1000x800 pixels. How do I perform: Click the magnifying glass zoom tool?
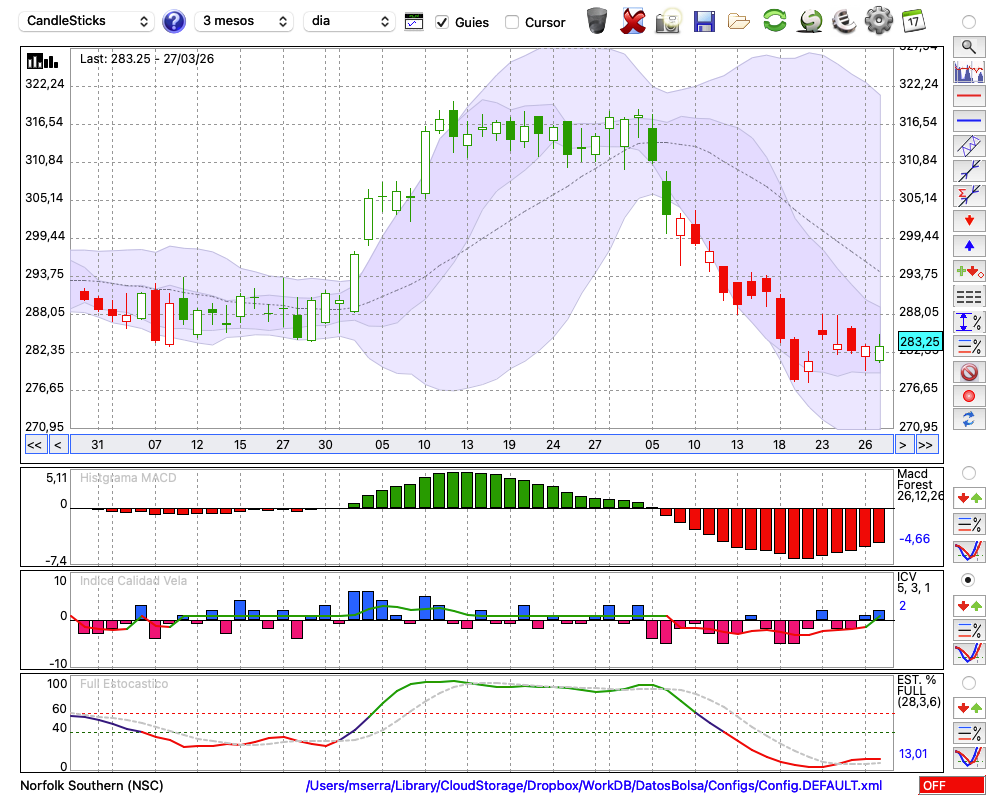[968, 46]
